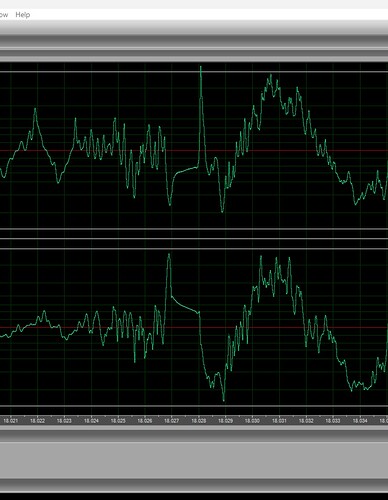Image resolution: width=388 pixels, height=500 pixels.
Task: Click inside the lower channel waveform
Action: [x=194, y=327]
